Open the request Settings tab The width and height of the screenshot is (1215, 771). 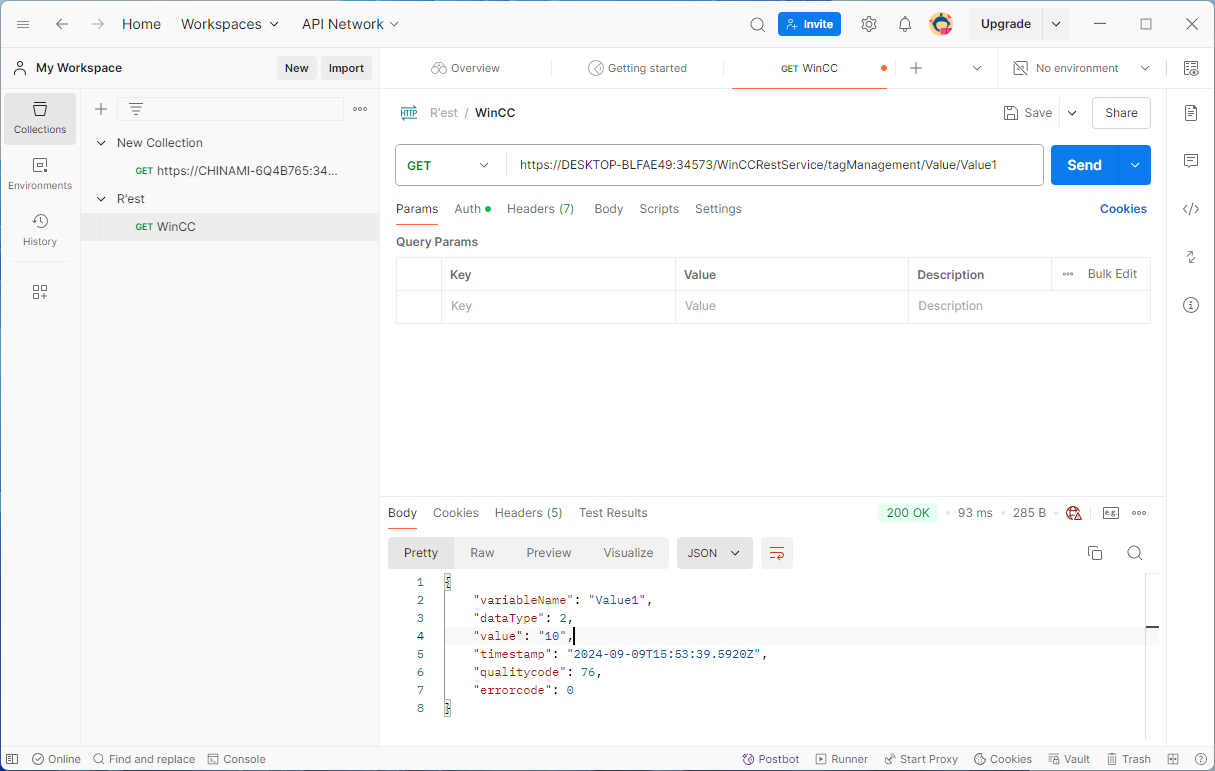click(718, 209)
